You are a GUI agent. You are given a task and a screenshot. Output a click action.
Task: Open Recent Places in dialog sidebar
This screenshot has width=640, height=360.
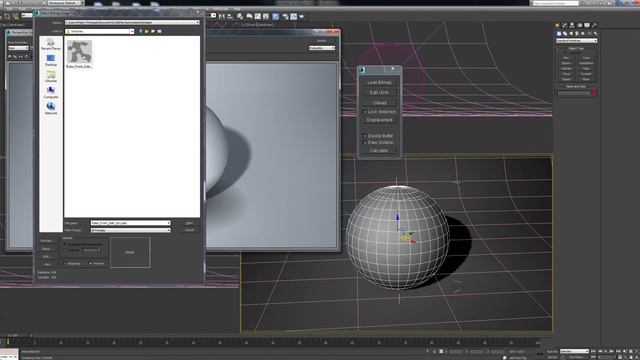pyautogui.click(x=51, y=44)
